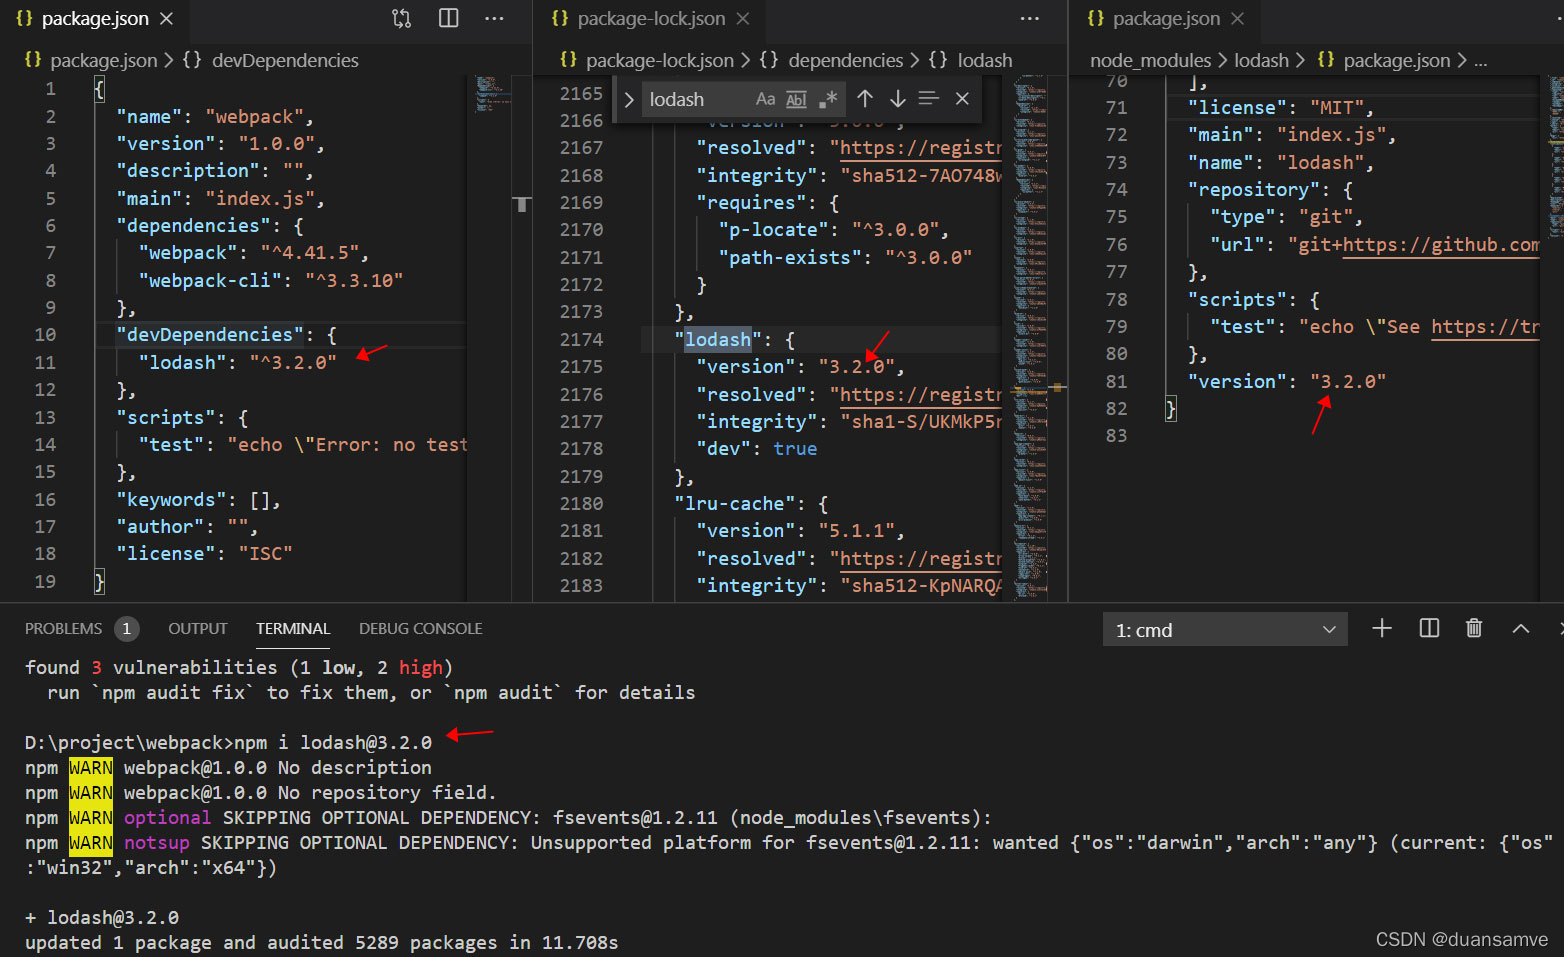The width and height of the screenshot is (1564, 957).
Task: Toggle Find in Selection
Action: (x=929, y=98)
